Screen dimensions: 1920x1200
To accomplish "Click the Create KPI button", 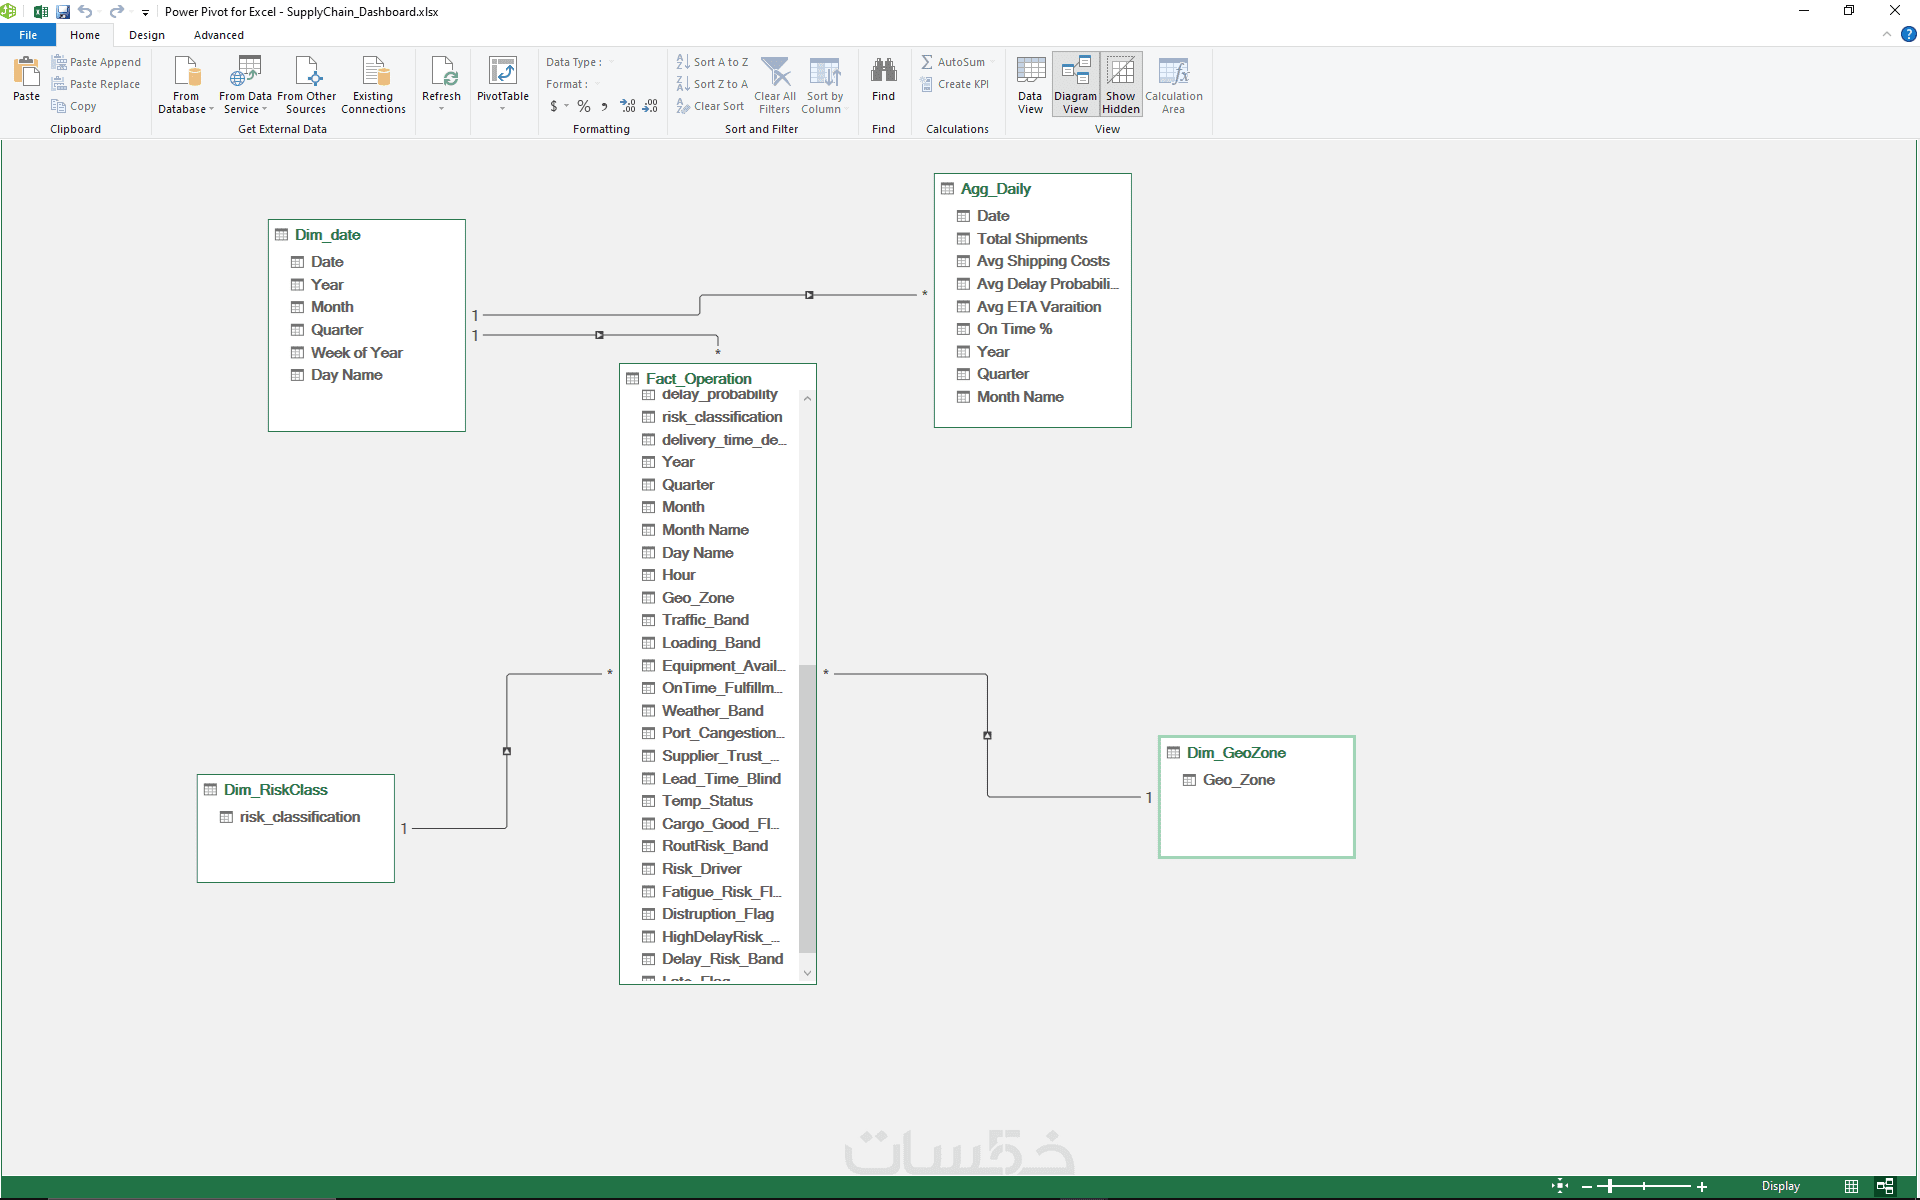I will pyautogui.click(x=955, y=84).
